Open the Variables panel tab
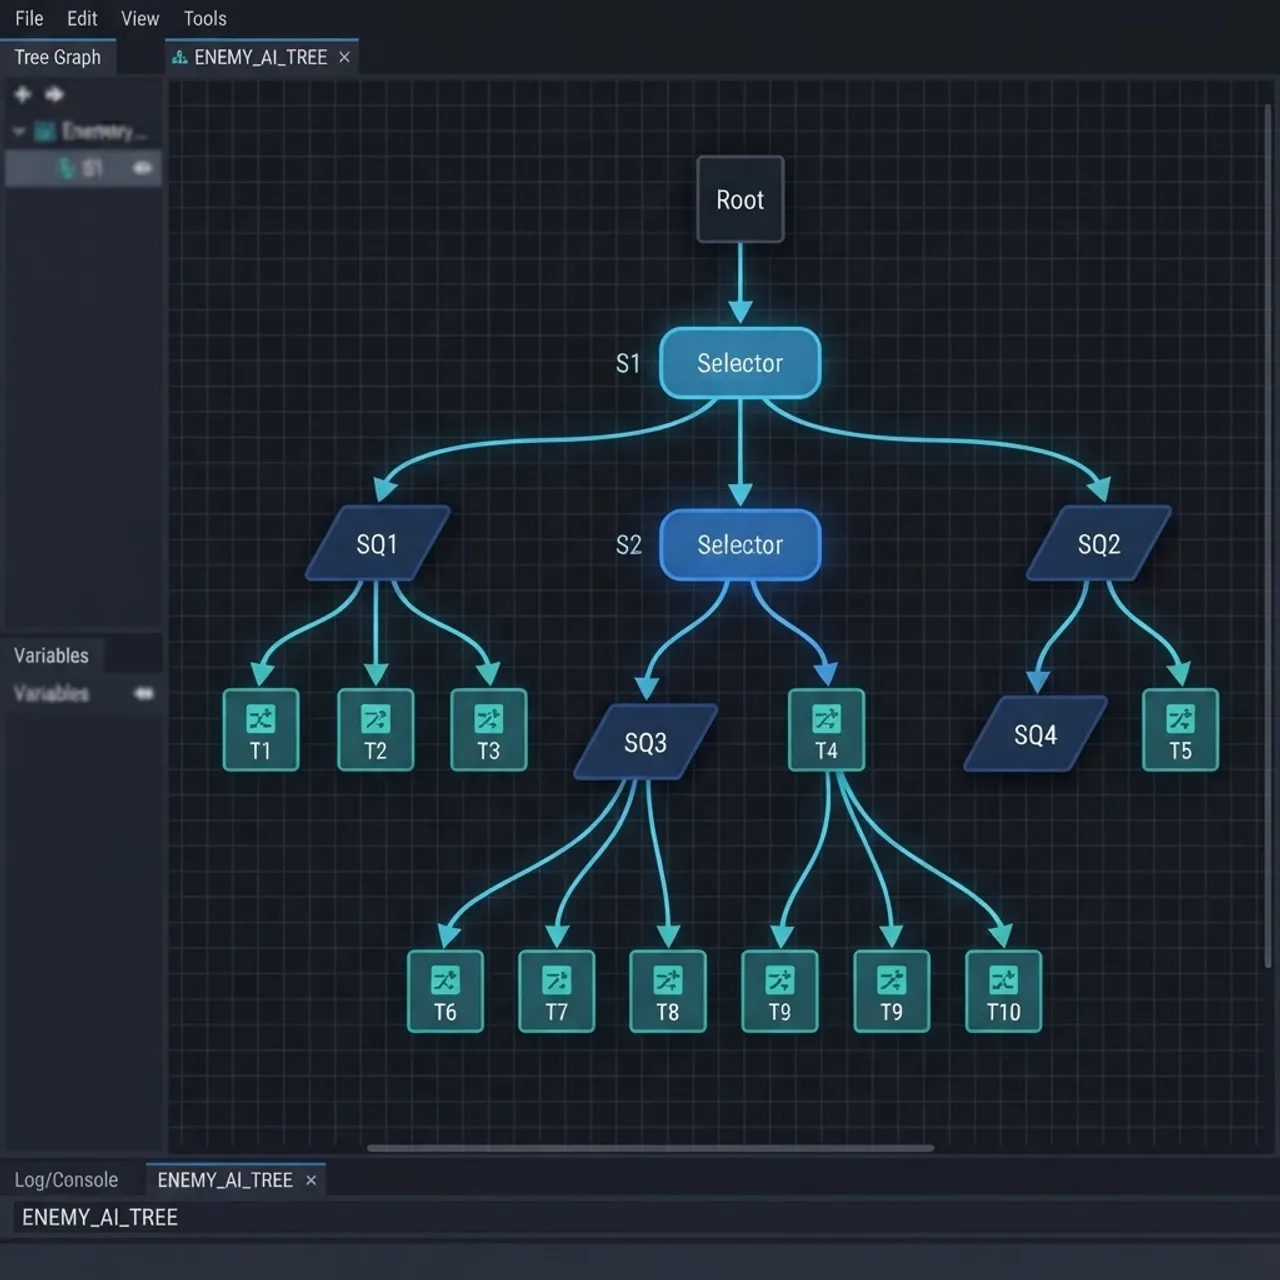 [x=51, y=655]
